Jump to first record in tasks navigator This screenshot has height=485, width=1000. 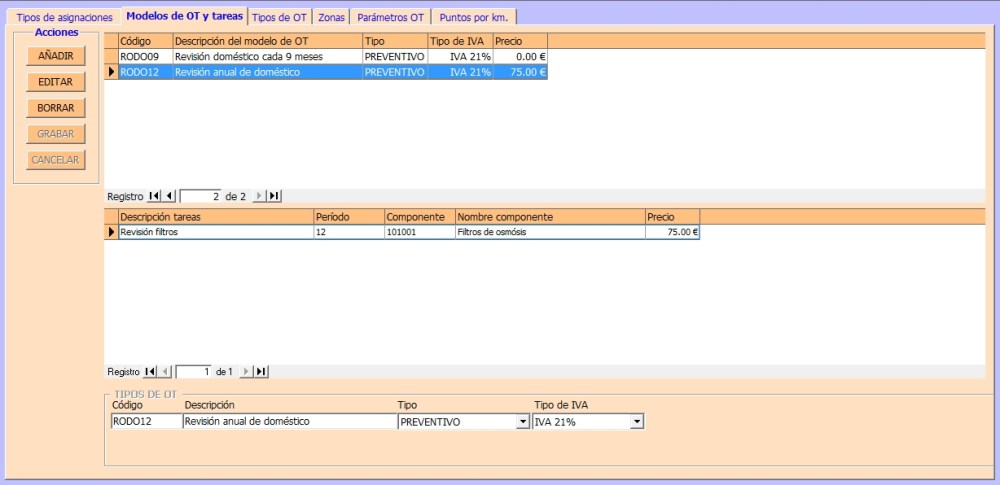(150, 371)
